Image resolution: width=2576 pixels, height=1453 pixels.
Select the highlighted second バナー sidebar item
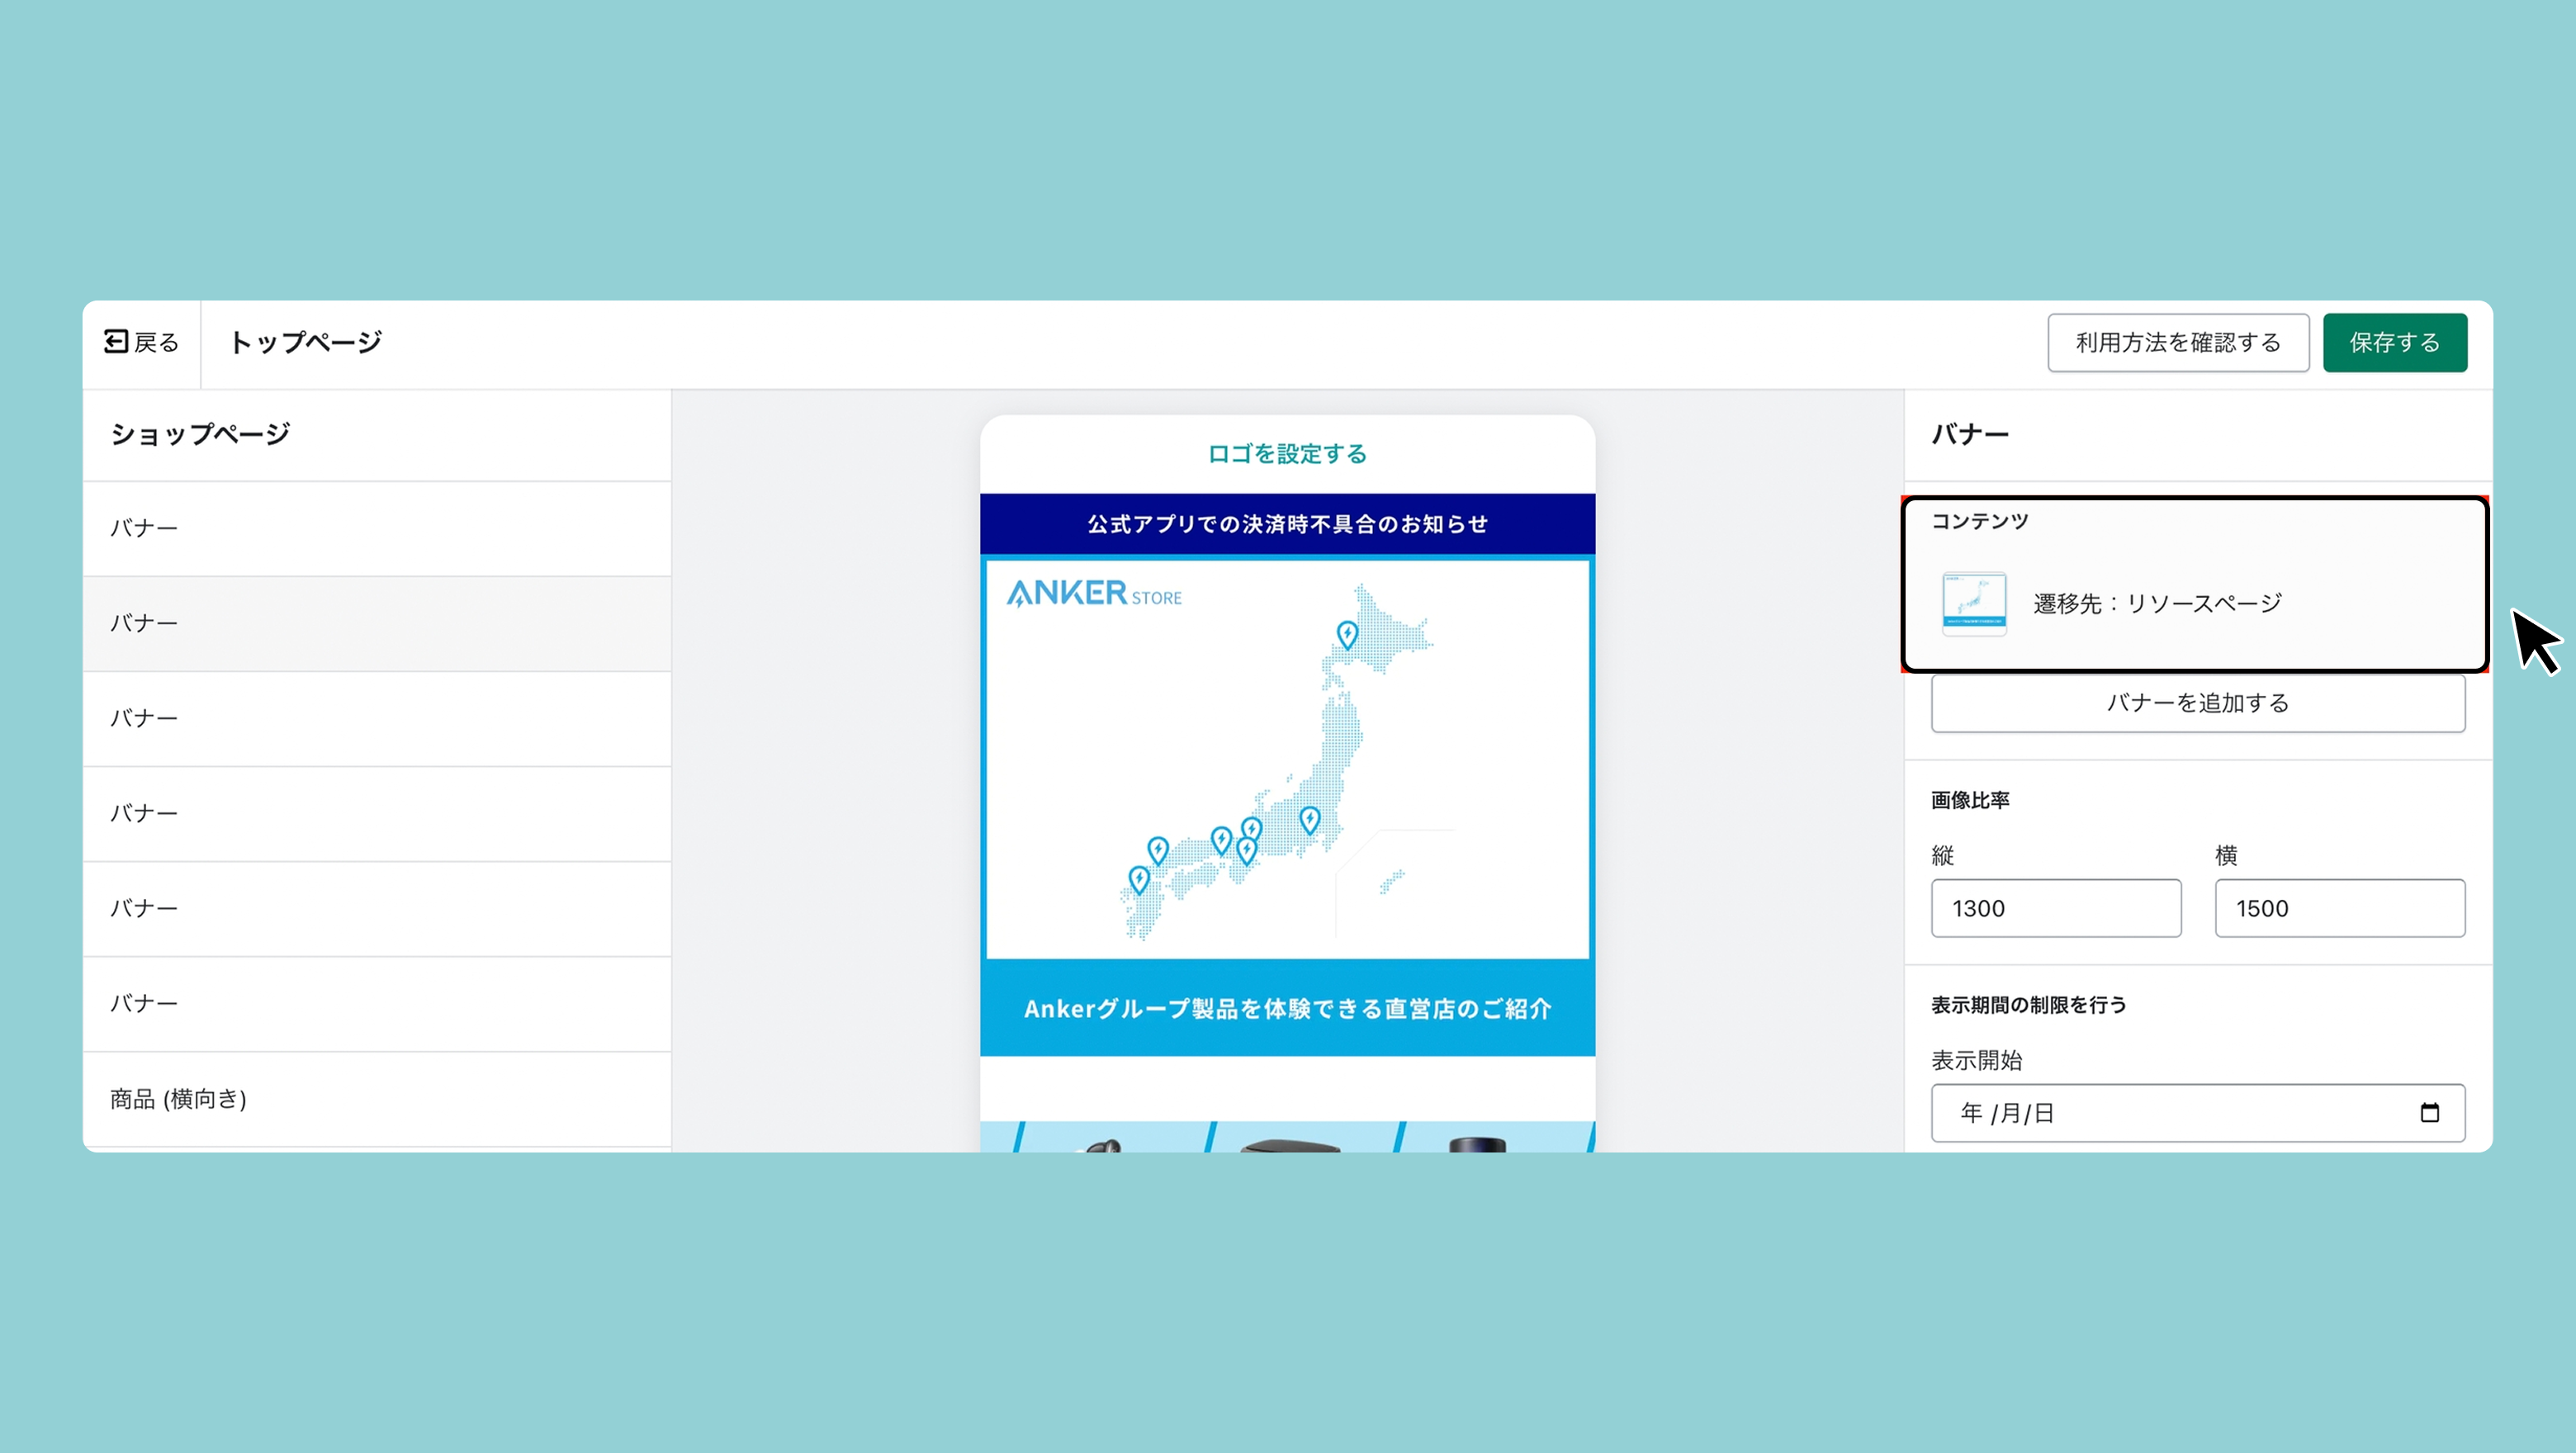tap(377, 623)
